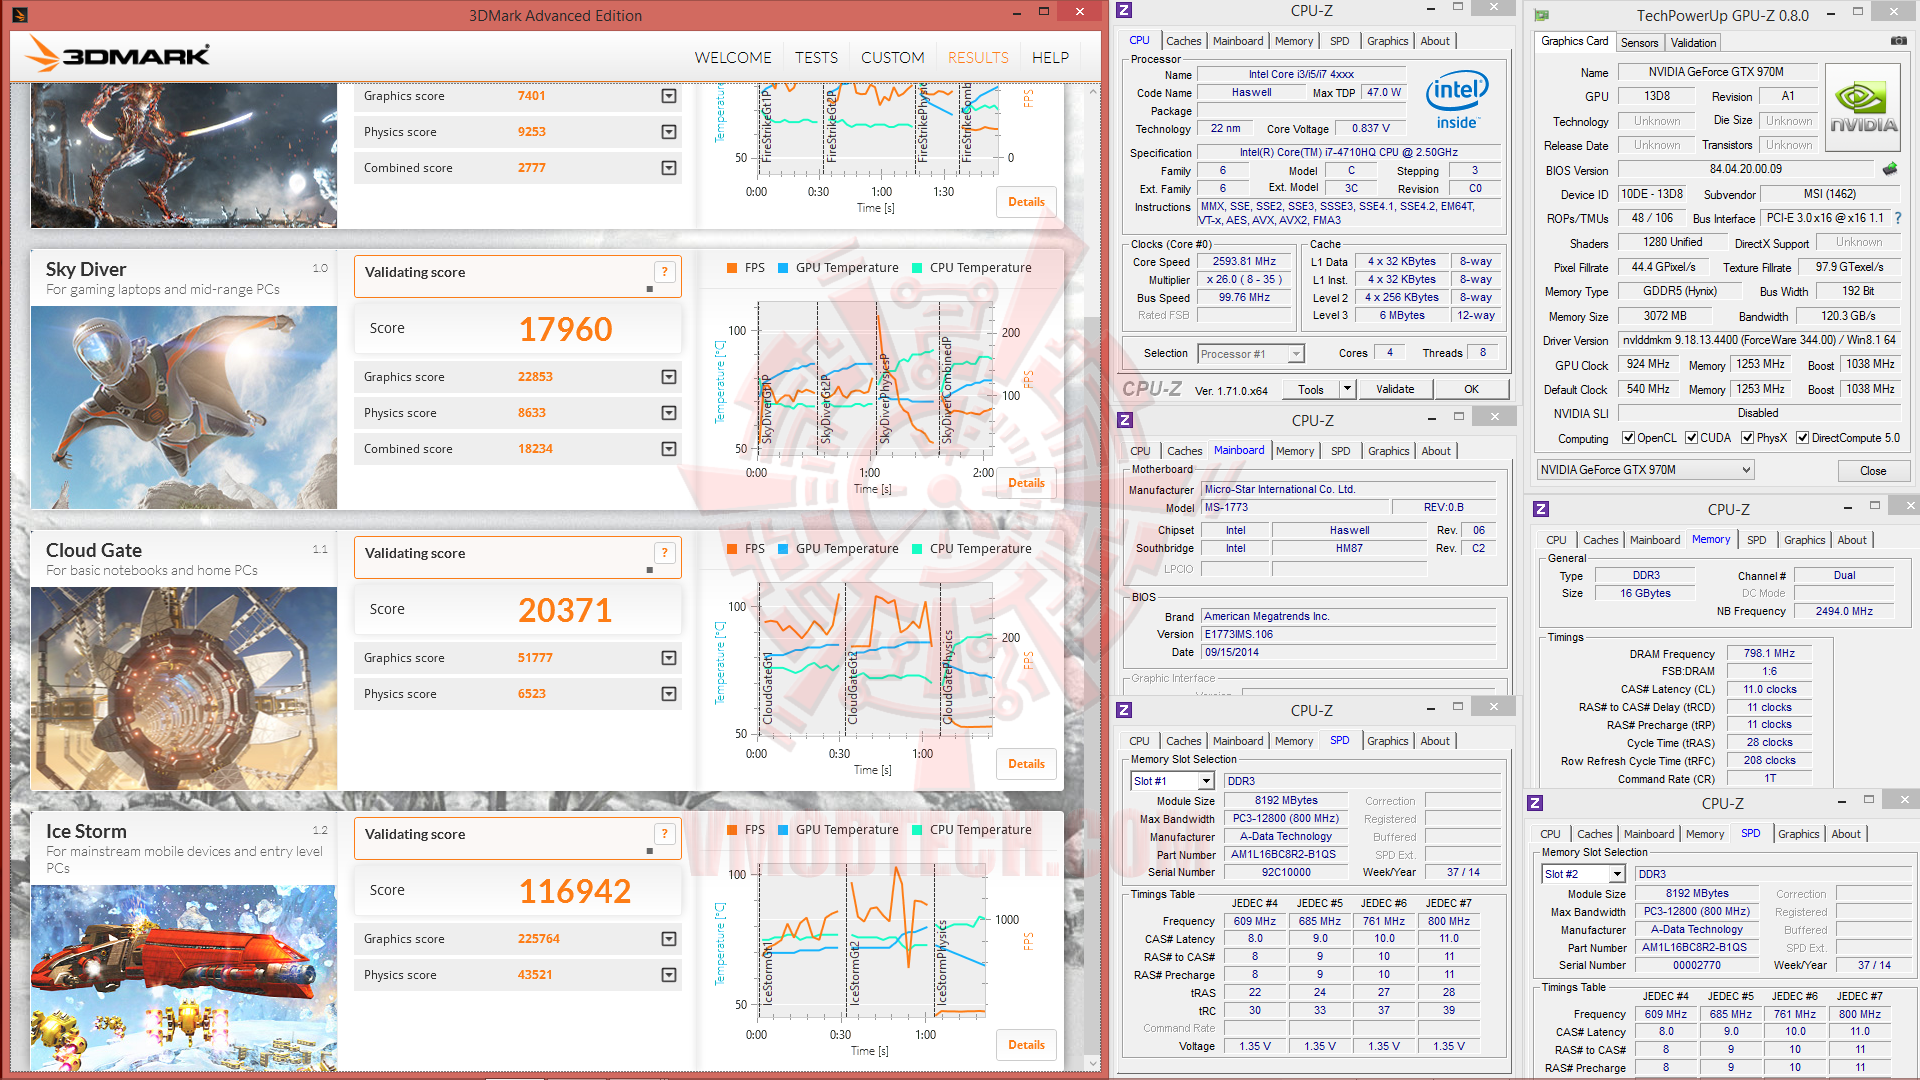This screenshot has height=1080, width=1920.
Task: Click the BIOS save chip icon
Action: tap(1889, 169)
